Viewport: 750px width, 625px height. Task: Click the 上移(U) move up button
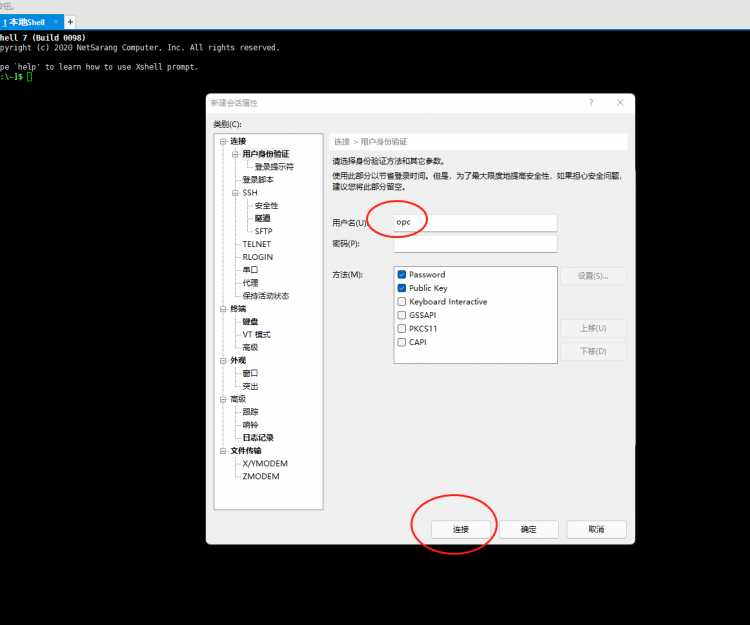593,328
